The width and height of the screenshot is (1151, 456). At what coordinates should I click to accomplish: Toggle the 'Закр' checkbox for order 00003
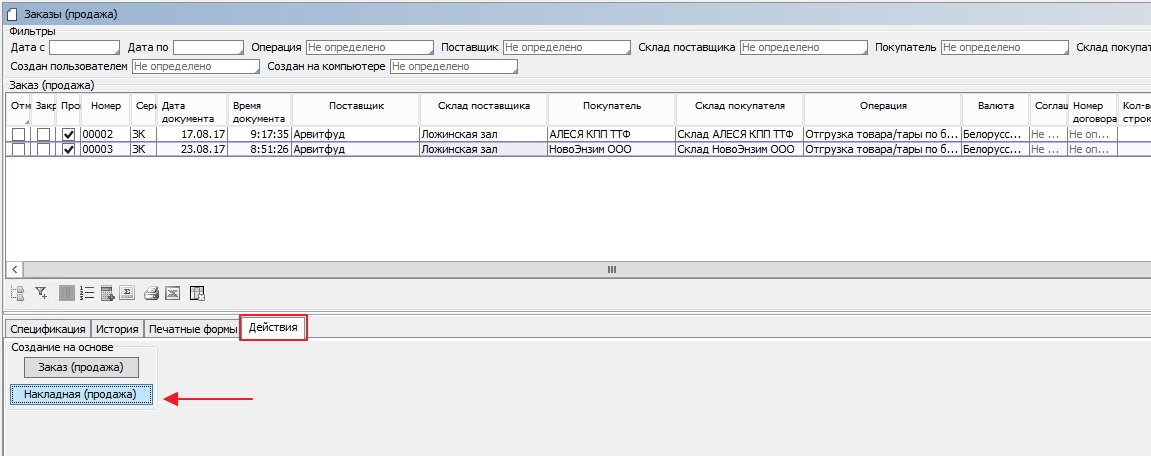coord(43,149)
